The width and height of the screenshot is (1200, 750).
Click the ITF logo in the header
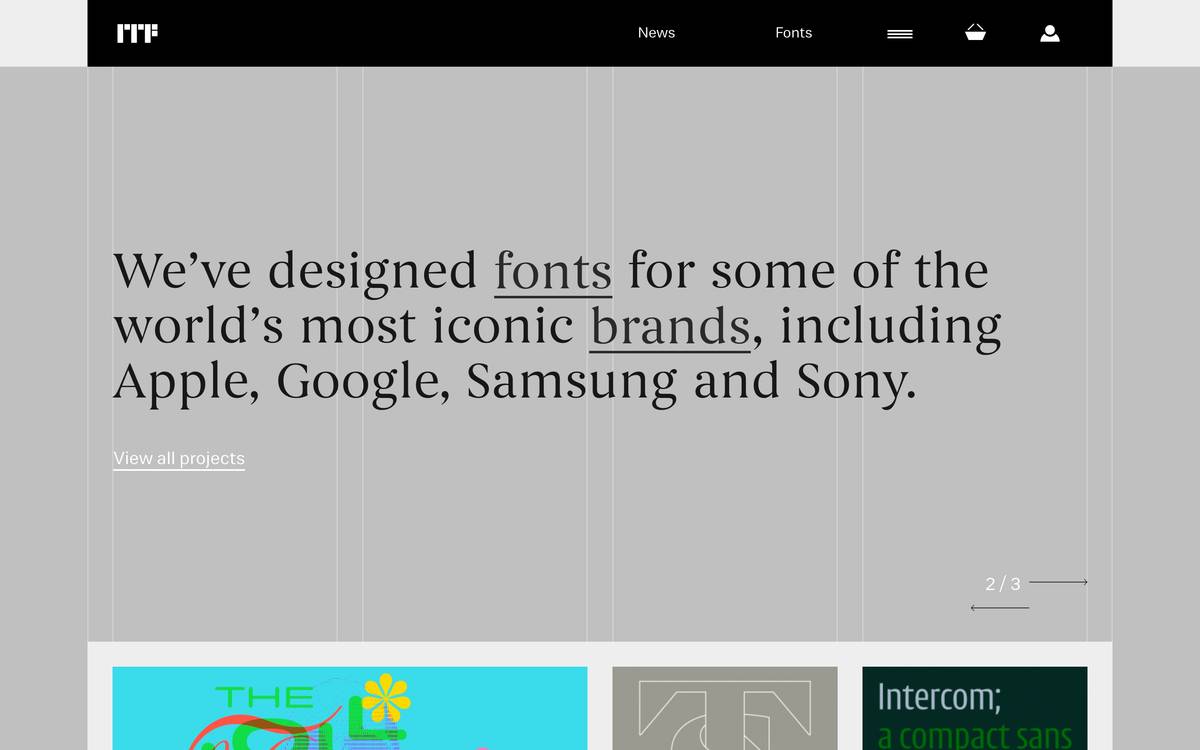137,32
